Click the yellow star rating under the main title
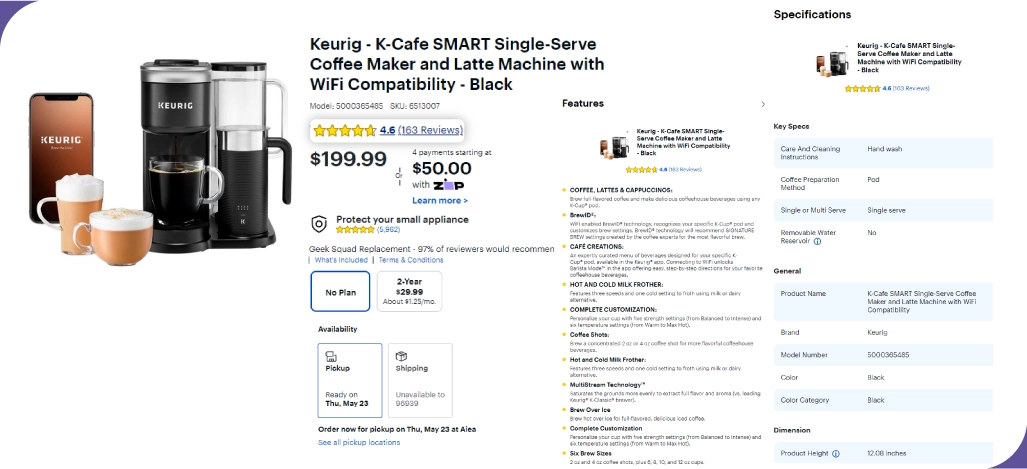The image size is (1027, 469). (x=345, y=130)
